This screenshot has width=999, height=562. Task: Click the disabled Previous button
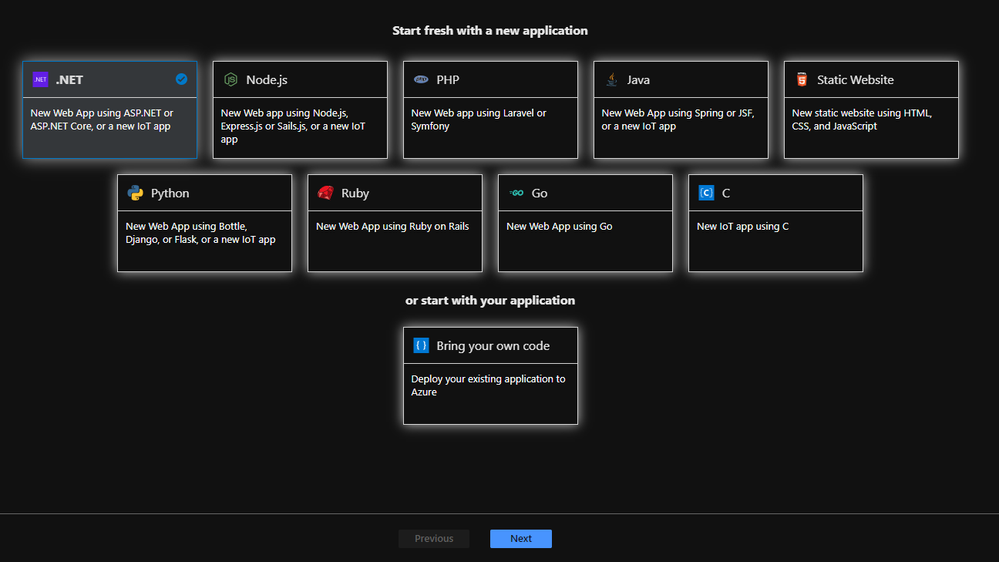tap(434, 538)
